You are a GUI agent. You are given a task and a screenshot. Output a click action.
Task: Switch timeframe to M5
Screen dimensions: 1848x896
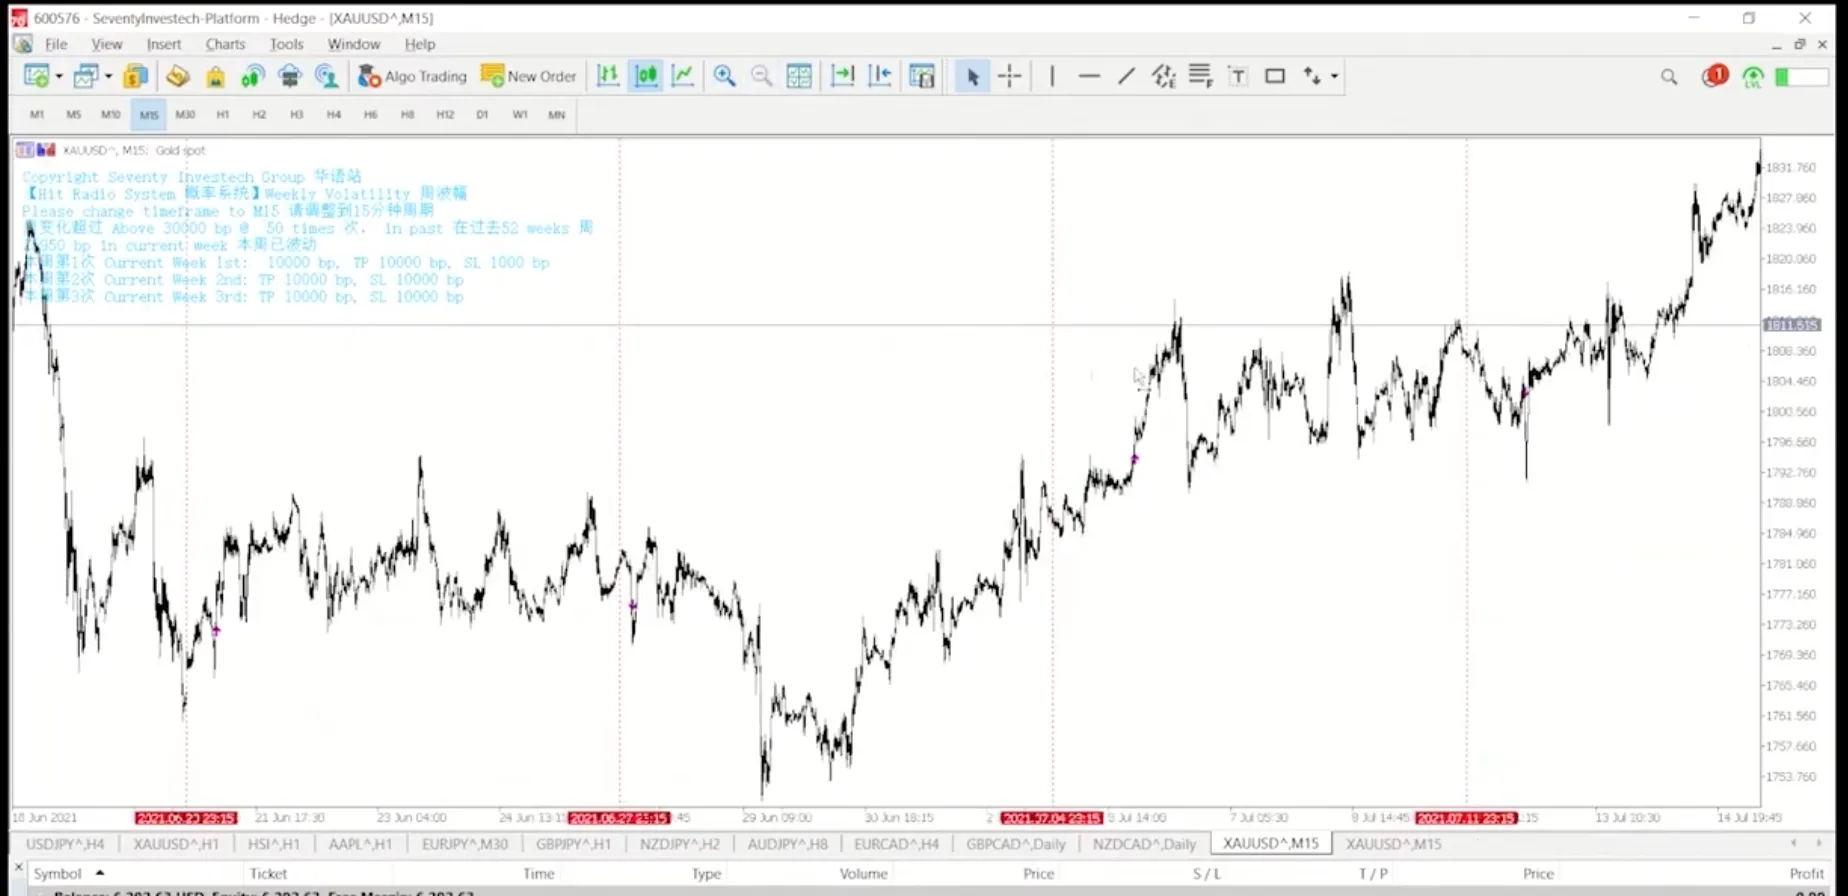(74, 115)
